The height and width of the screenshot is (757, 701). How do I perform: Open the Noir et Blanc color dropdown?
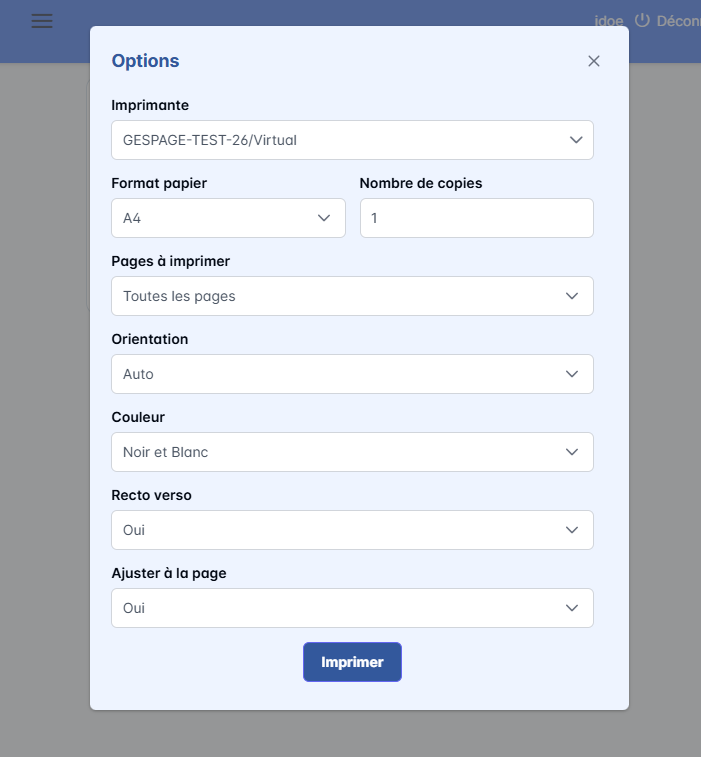(x=340, y=452)
